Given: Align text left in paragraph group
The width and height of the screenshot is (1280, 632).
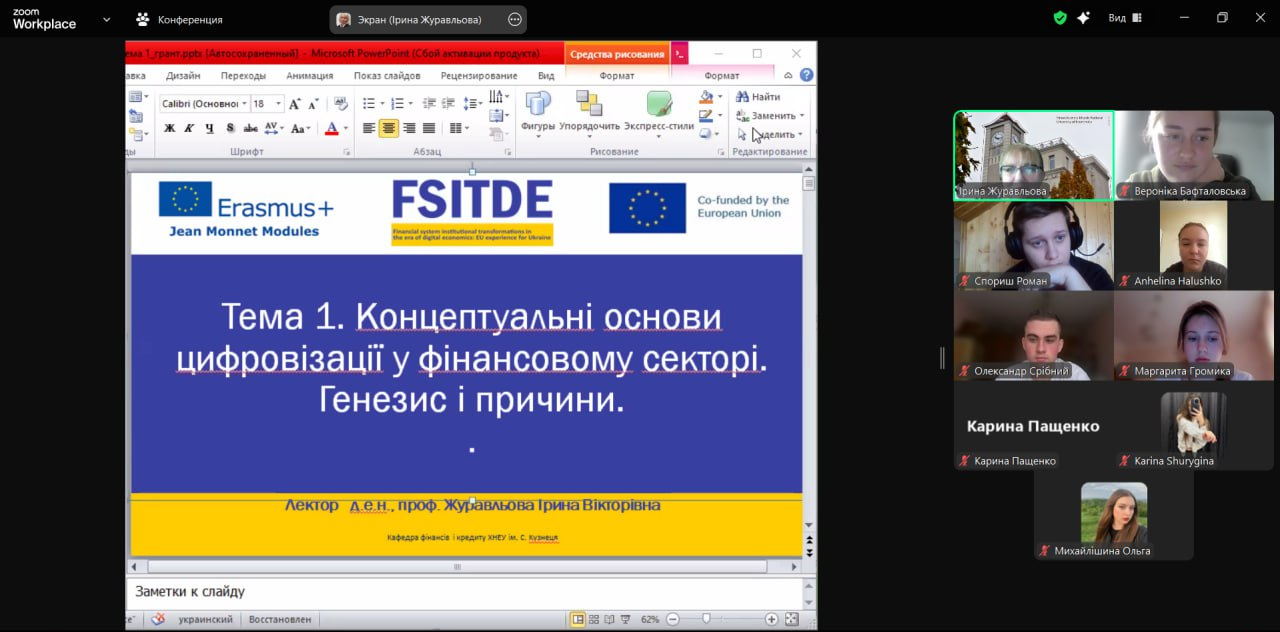Looking at the screenshot, I should pyautogui.click(x=369, y=128).
